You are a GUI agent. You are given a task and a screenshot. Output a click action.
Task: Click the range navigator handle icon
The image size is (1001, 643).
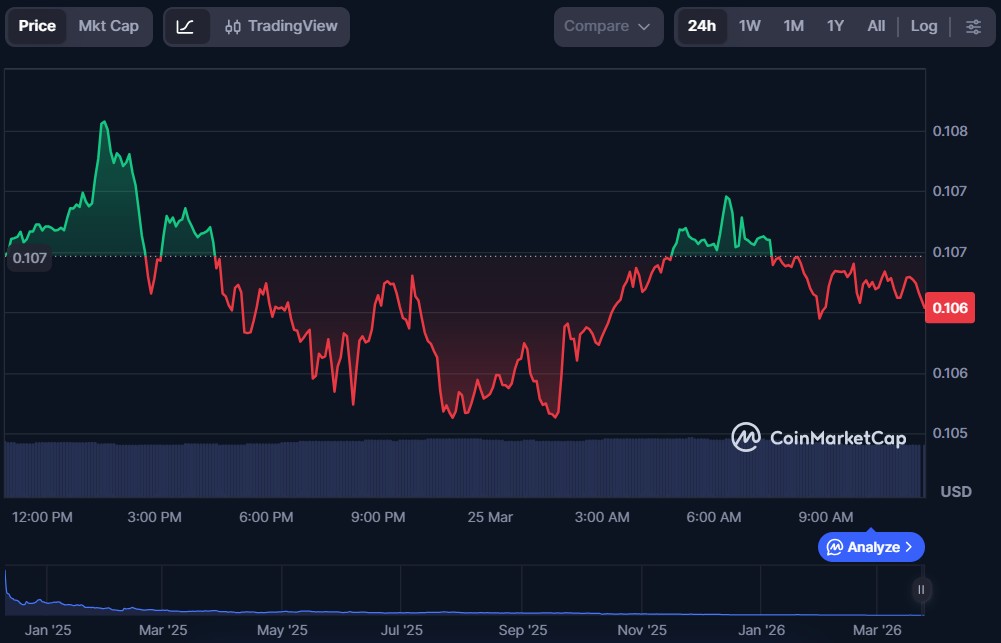click(x=920, y=589)
